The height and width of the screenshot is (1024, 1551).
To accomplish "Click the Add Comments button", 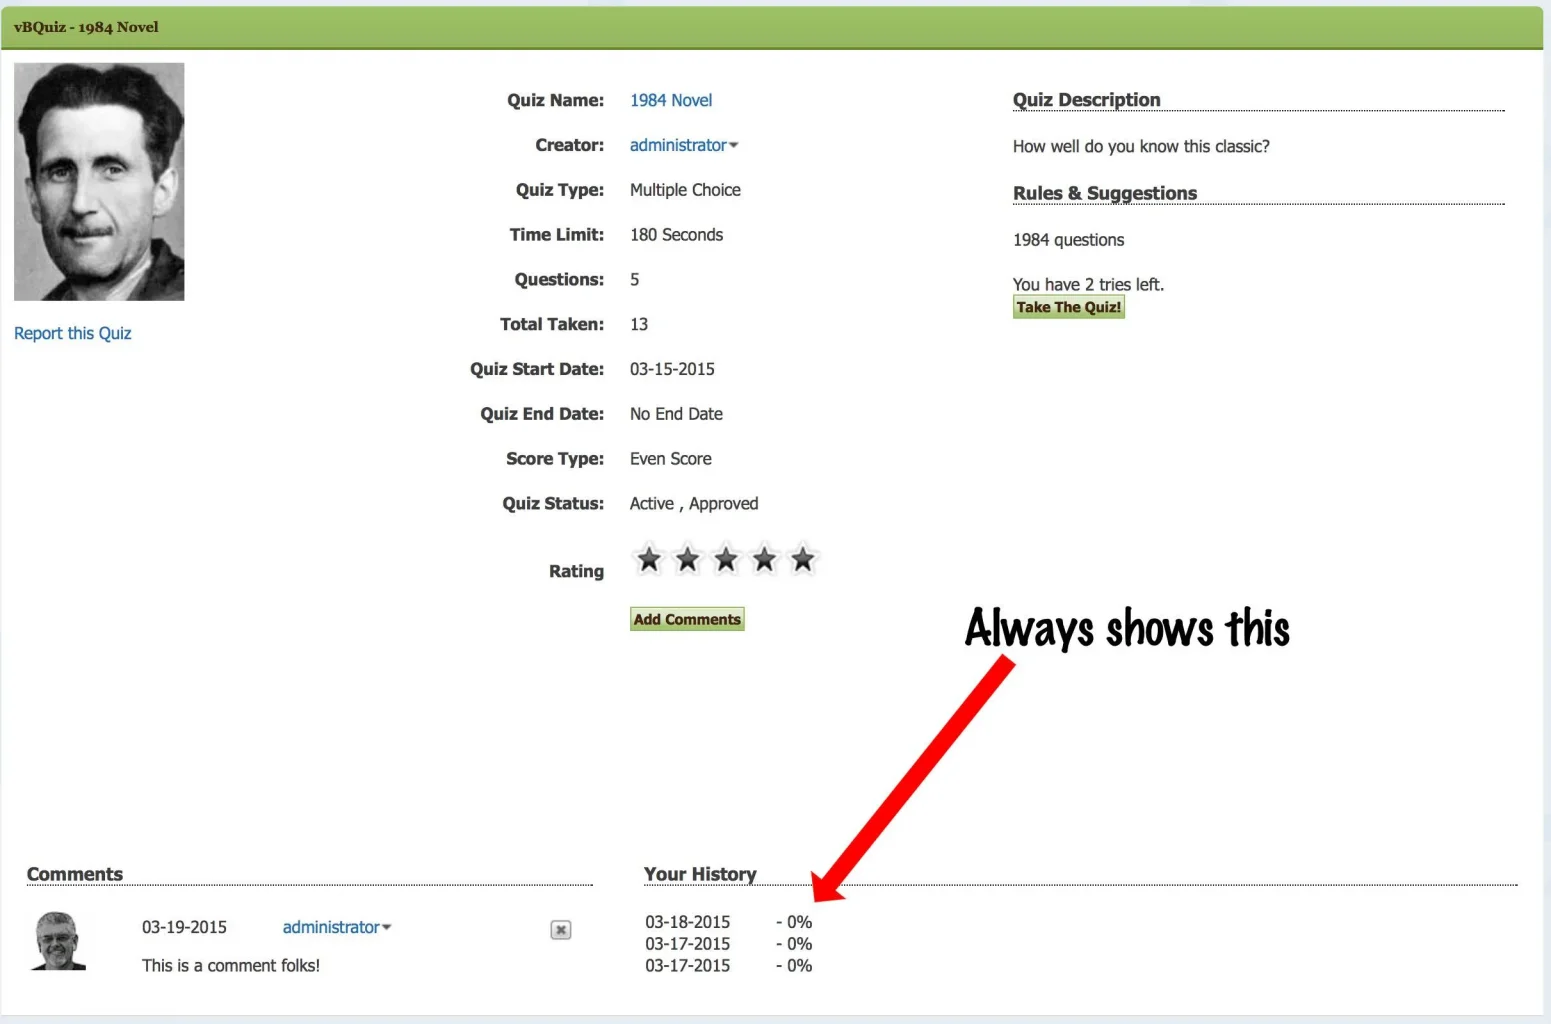I will (687, 619).
